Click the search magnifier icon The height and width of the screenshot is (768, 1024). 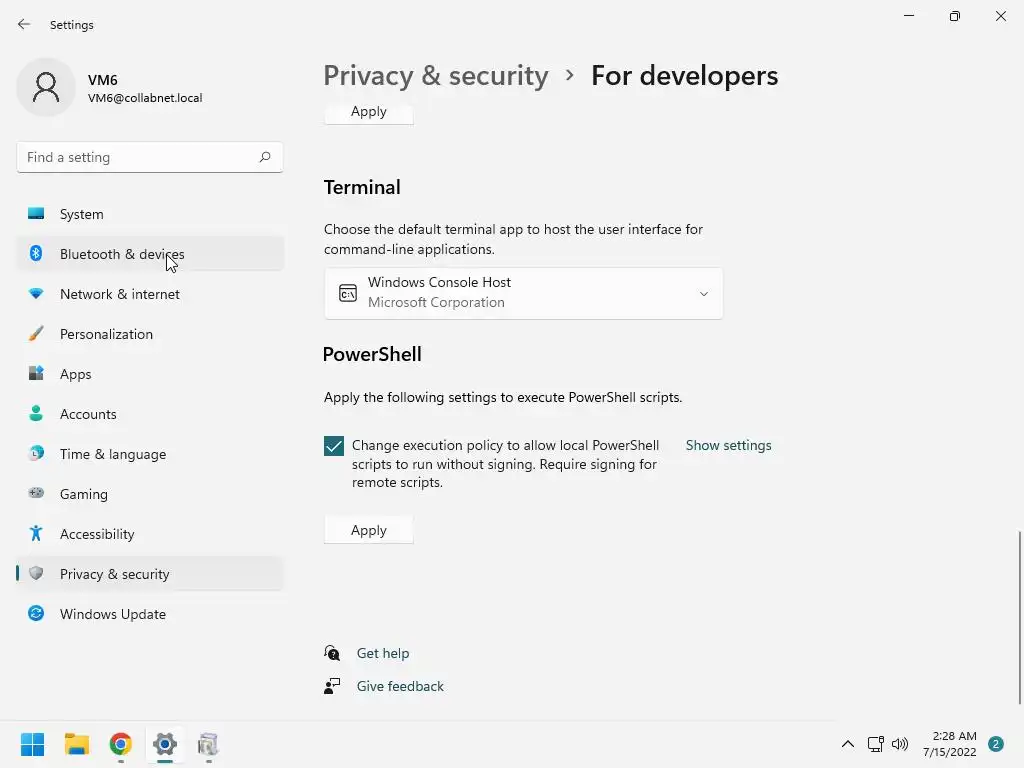(x=265, y=157)
